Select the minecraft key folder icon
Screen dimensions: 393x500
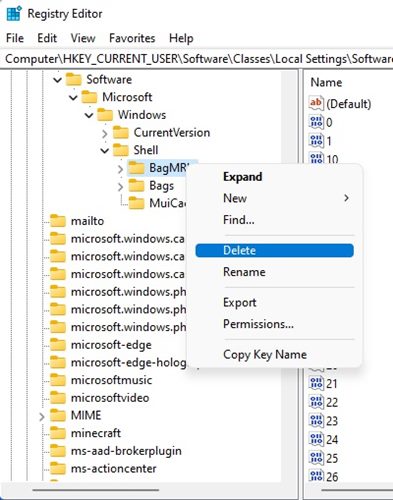click(58, 433)
